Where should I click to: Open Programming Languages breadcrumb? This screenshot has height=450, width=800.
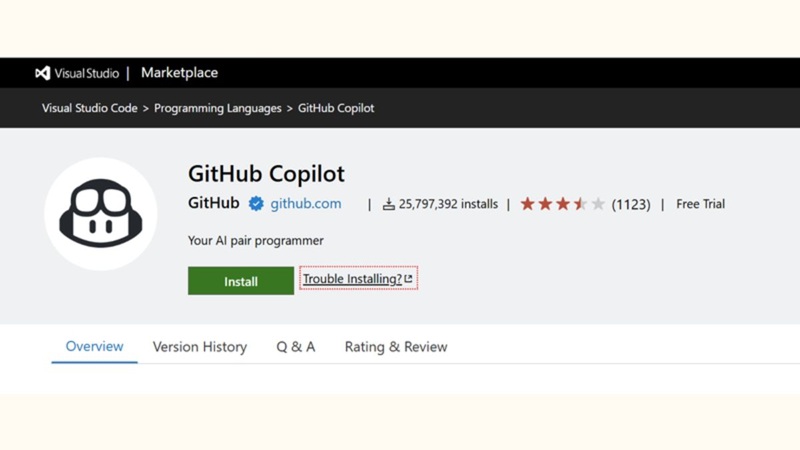218,108
